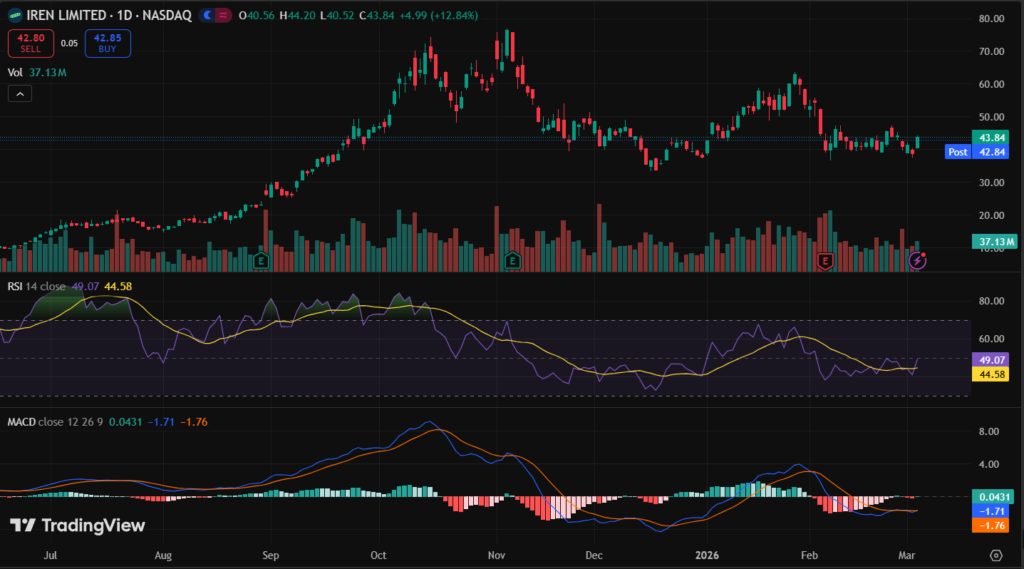This screenshot has height=569, width=1024.
Task: Click the purple 49.07 RSI value tag
Action: click(992, 359)
